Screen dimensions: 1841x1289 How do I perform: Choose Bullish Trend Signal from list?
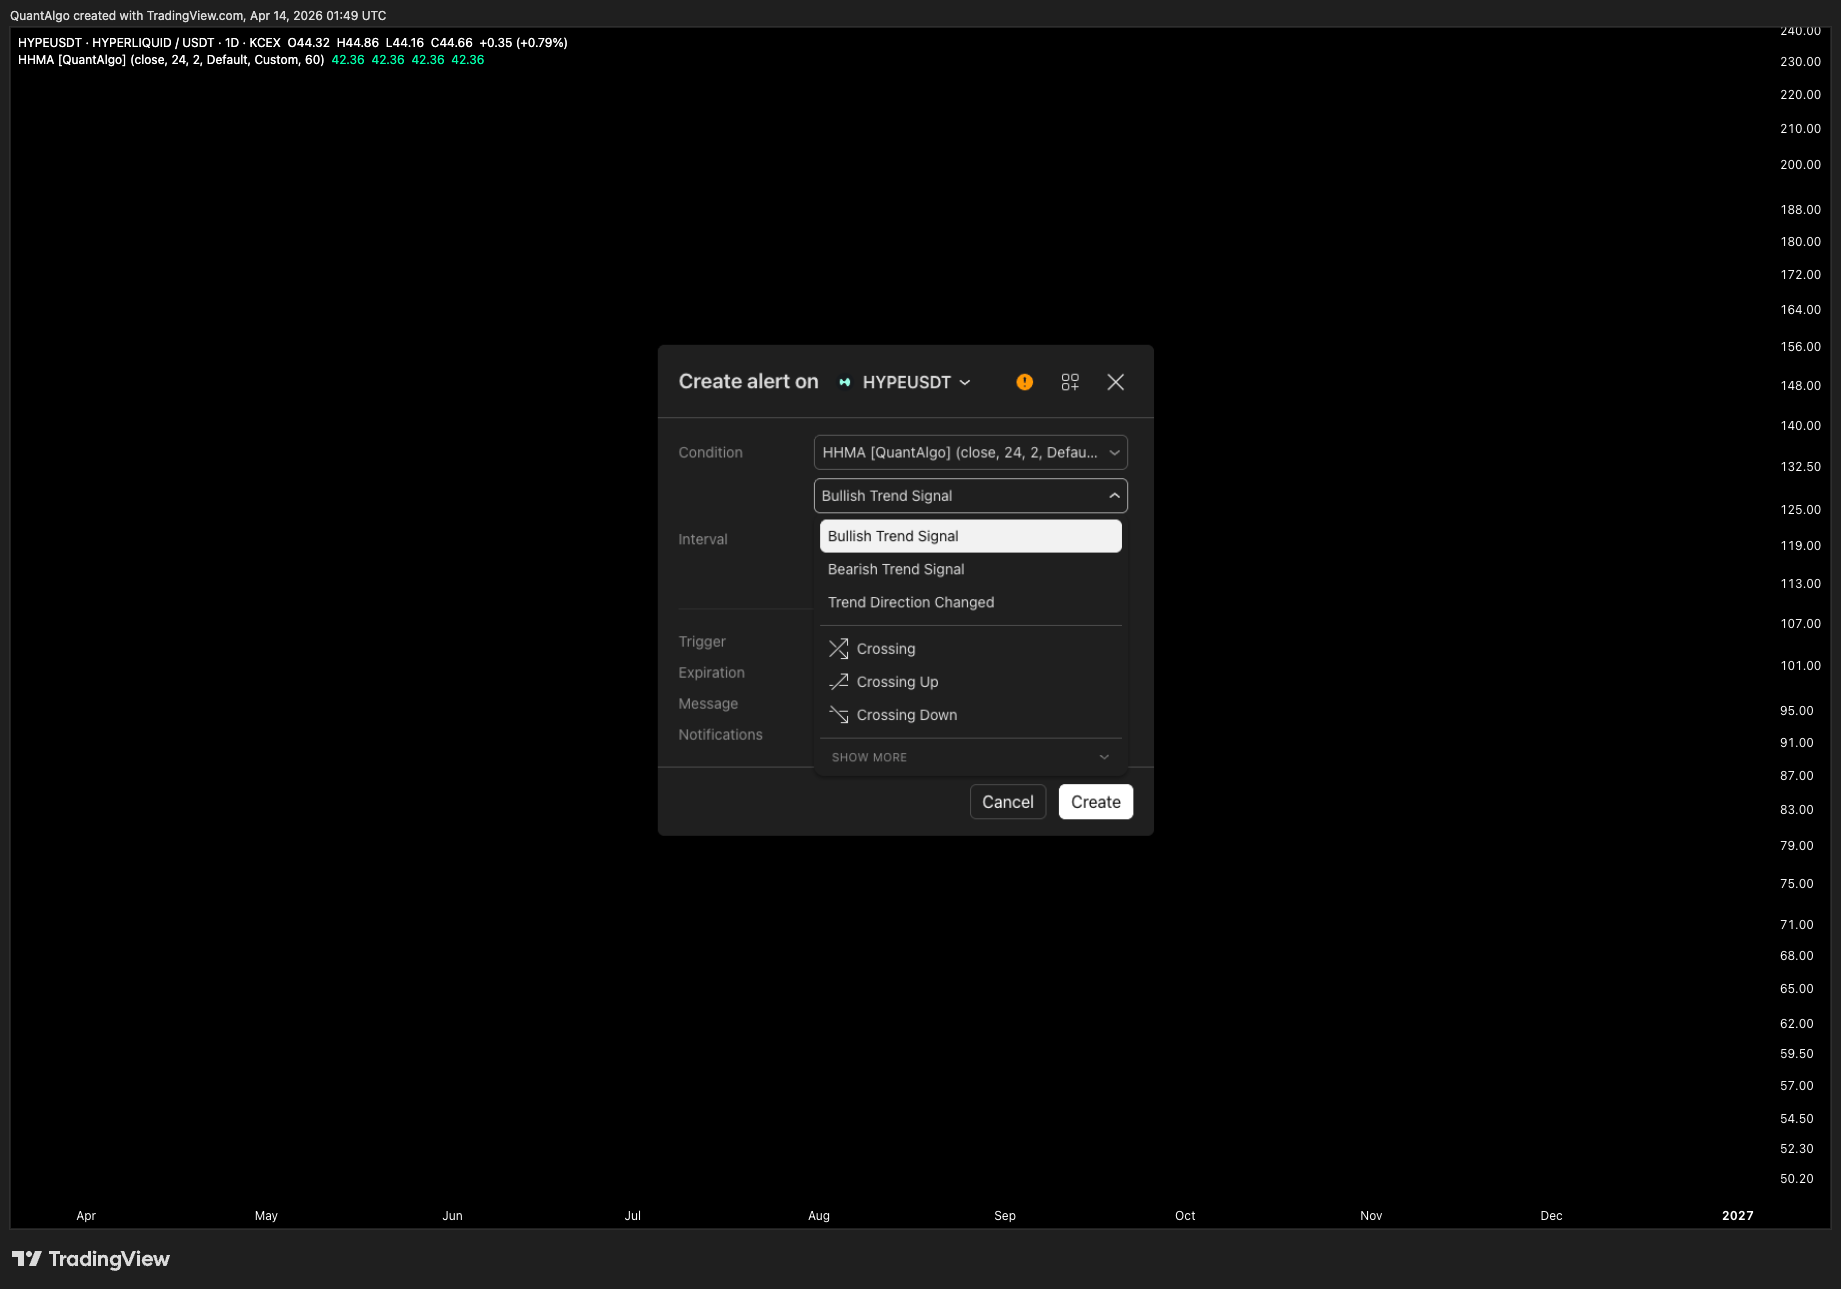click(x=971, y=536)
